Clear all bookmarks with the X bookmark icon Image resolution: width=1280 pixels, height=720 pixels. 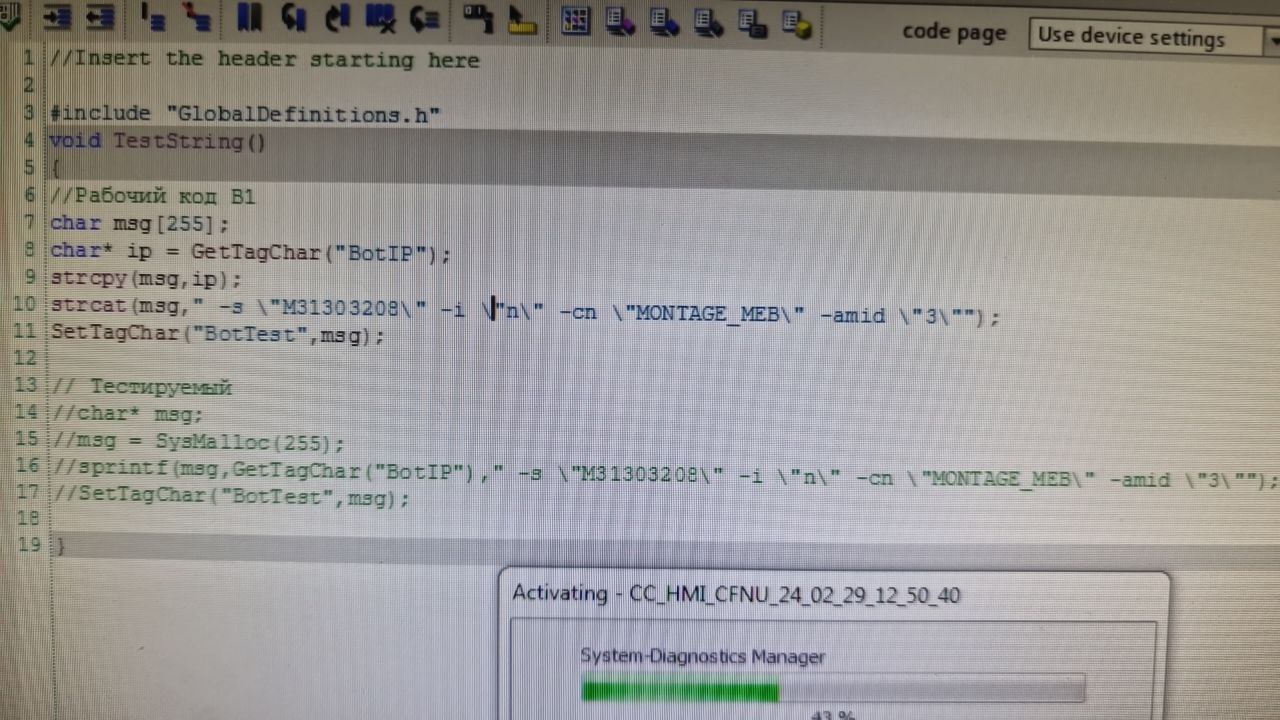click(381, 18)
